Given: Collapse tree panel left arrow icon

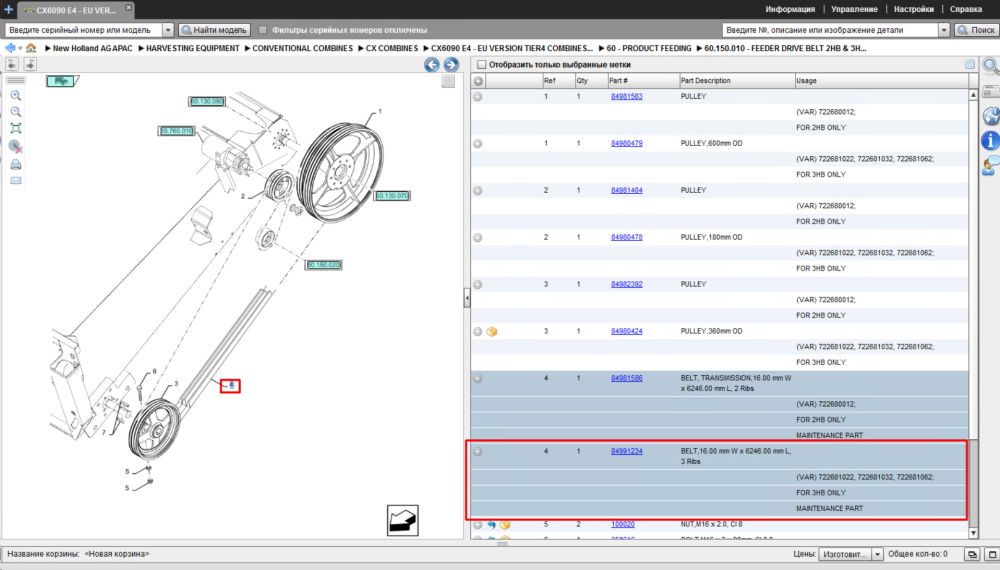Looking at the screenshot, I should pyautogui.click(x=12, y=64).
